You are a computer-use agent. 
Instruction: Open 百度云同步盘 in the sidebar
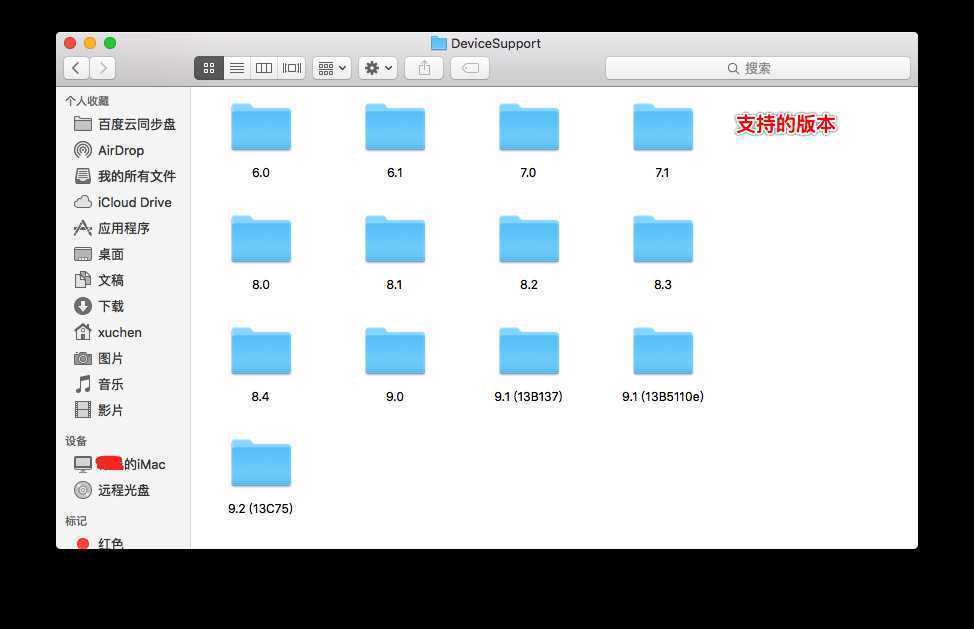[x=124, y=124]
